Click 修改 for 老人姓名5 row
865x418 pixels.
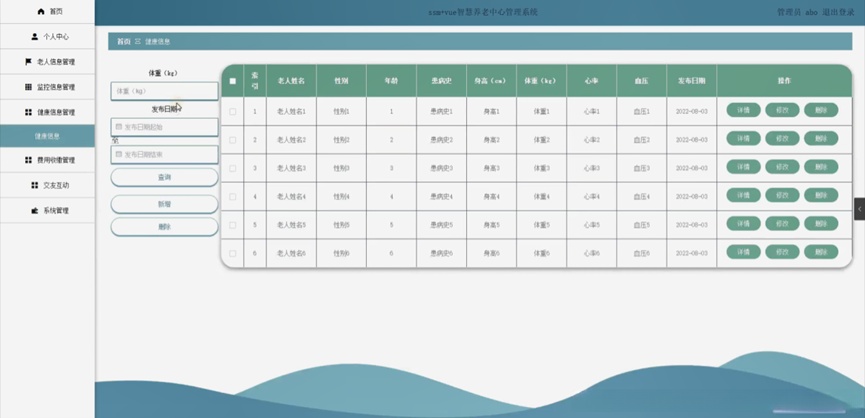(782, 223)
